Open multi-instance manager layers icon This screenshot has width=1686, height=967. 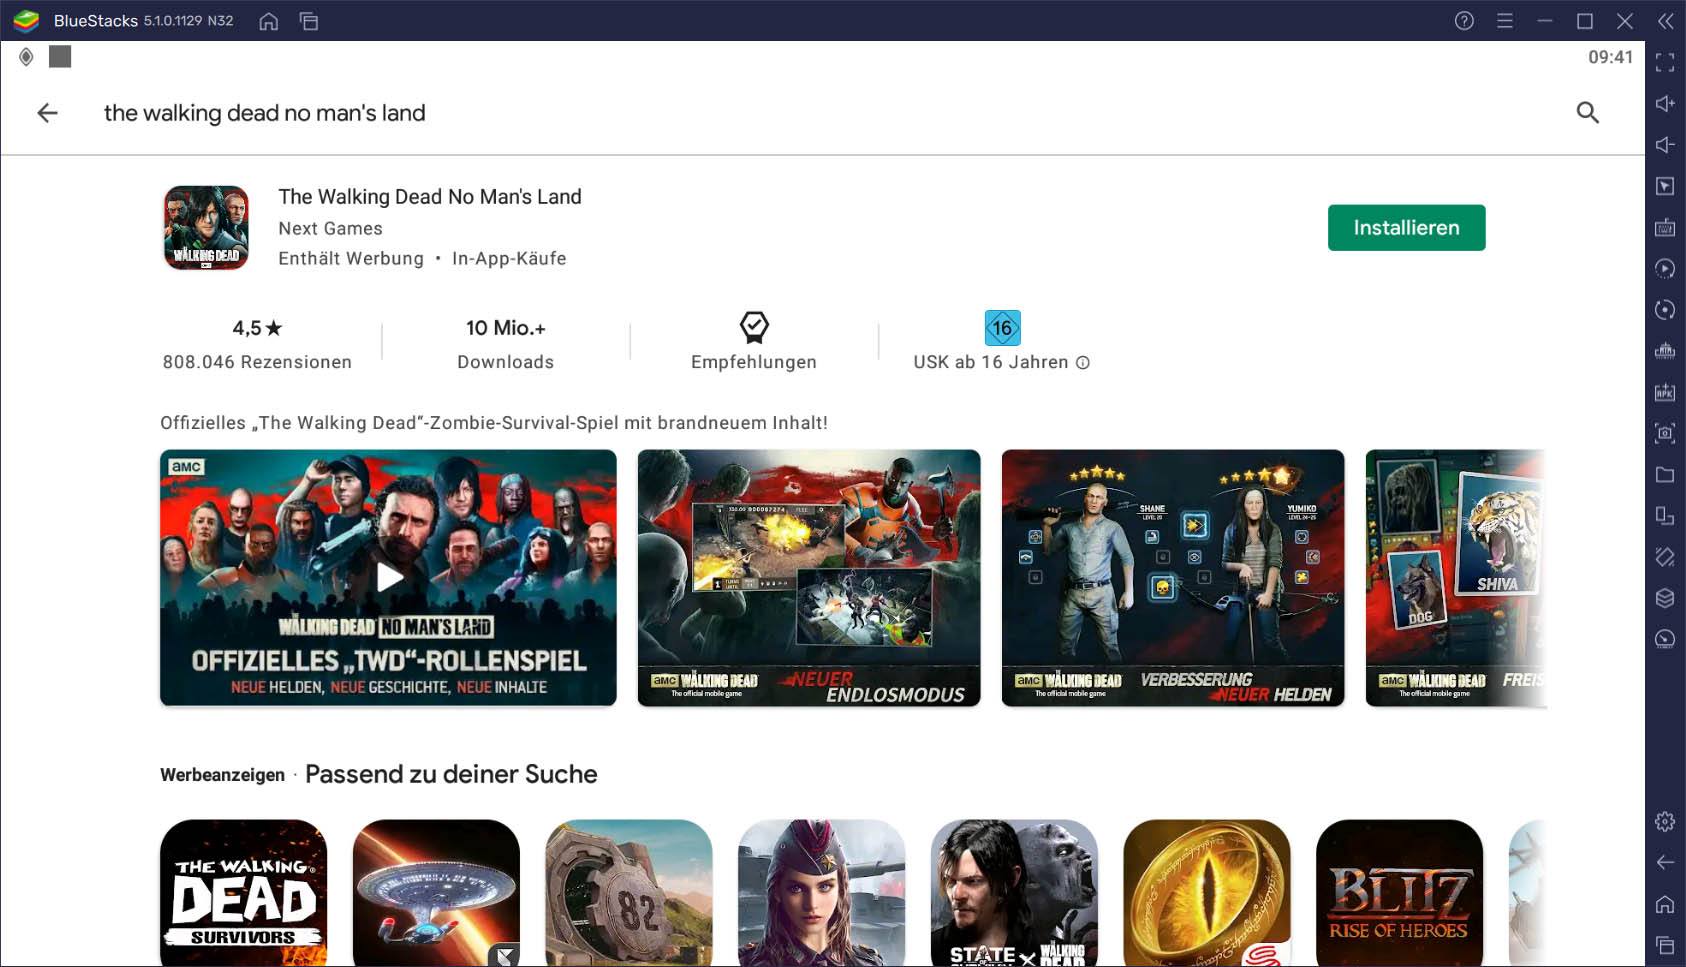[x=1665, y=598]
